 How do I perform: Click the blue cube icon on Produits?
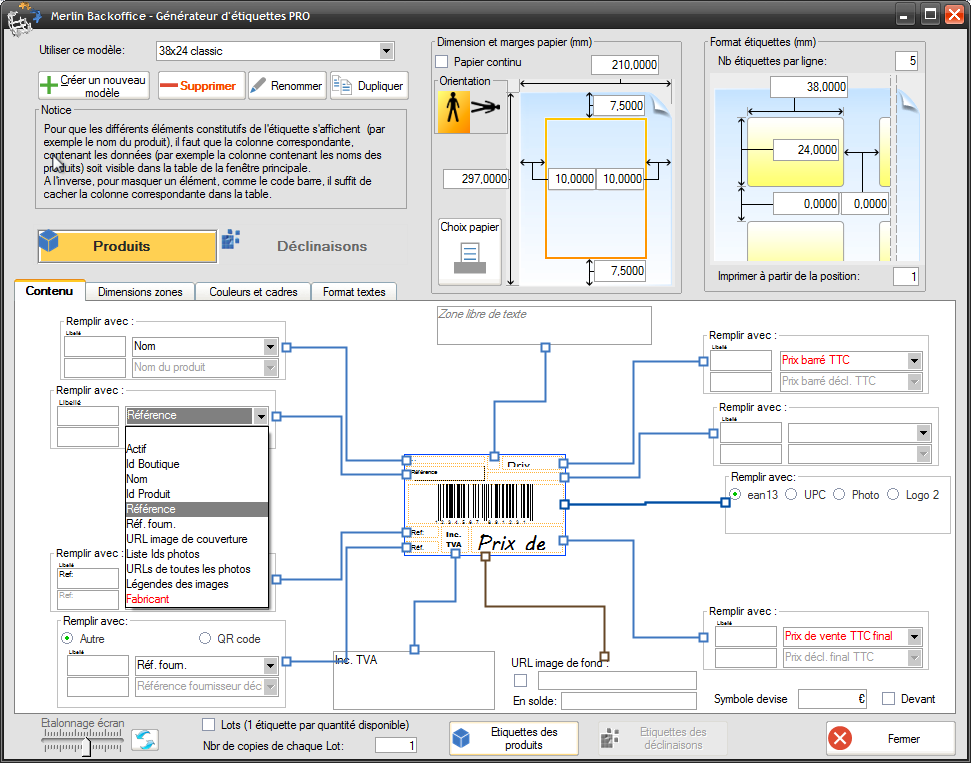pyautogui.click(x=48, y=240)
